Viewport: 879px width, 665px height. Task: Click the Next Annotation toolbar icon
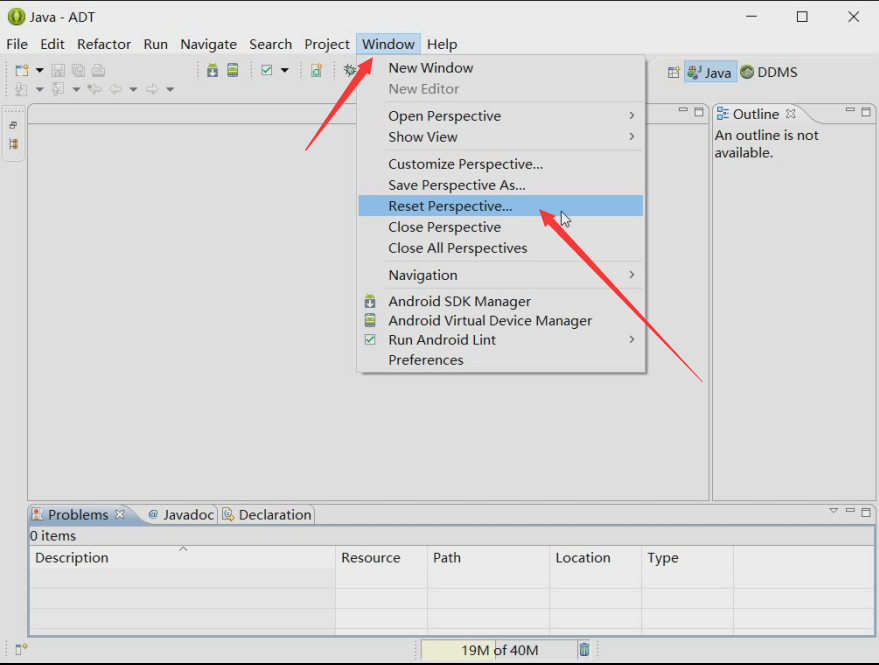tap(21, 89)
